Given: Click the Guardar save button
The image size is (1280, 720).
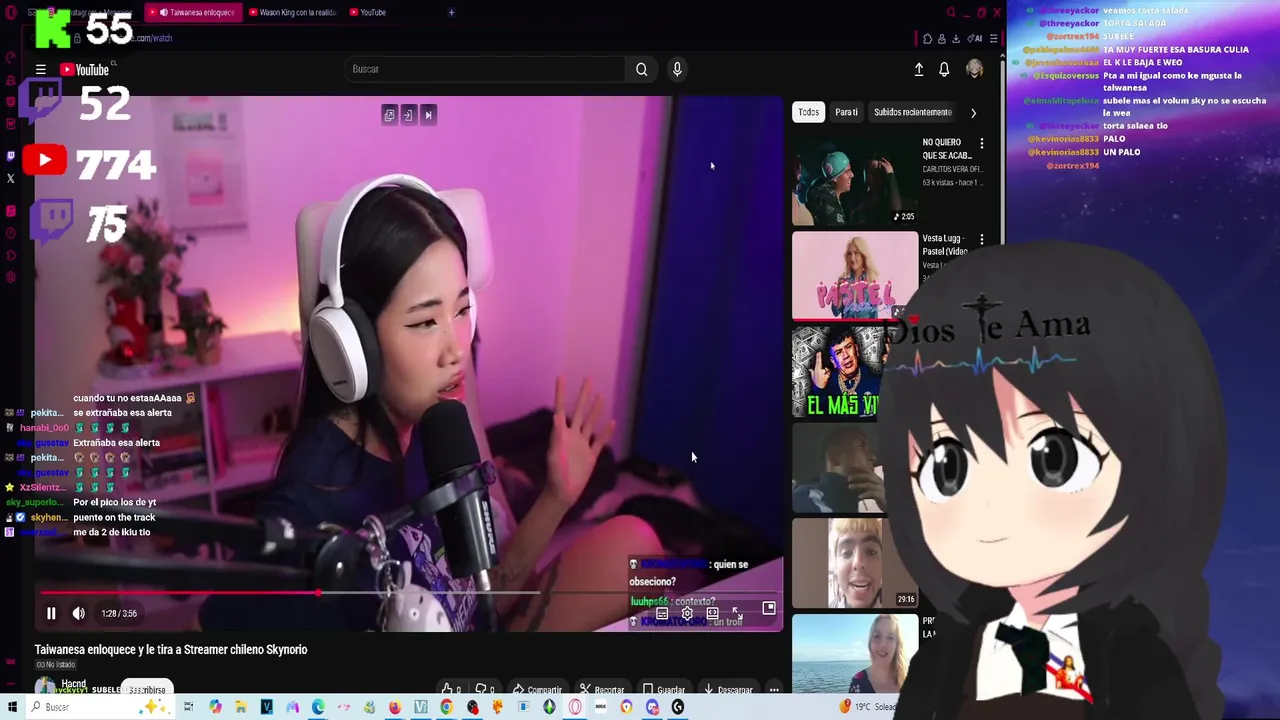Looking at the screenshot, I should pyautogui.click(x=664, y=689).
